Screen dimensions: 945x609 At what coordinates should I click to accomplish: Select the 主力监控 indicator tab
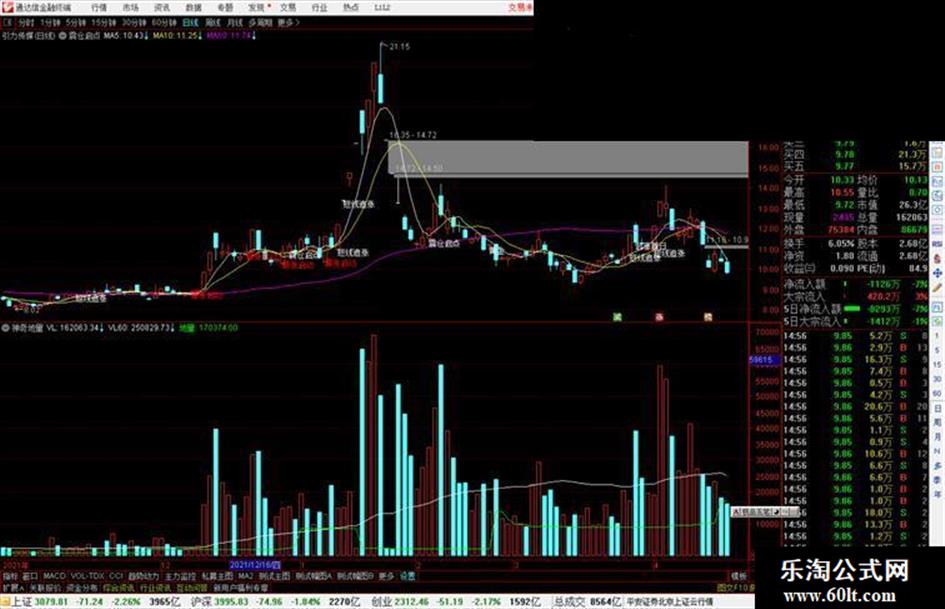pyautogui.click(x=180, y=576)
